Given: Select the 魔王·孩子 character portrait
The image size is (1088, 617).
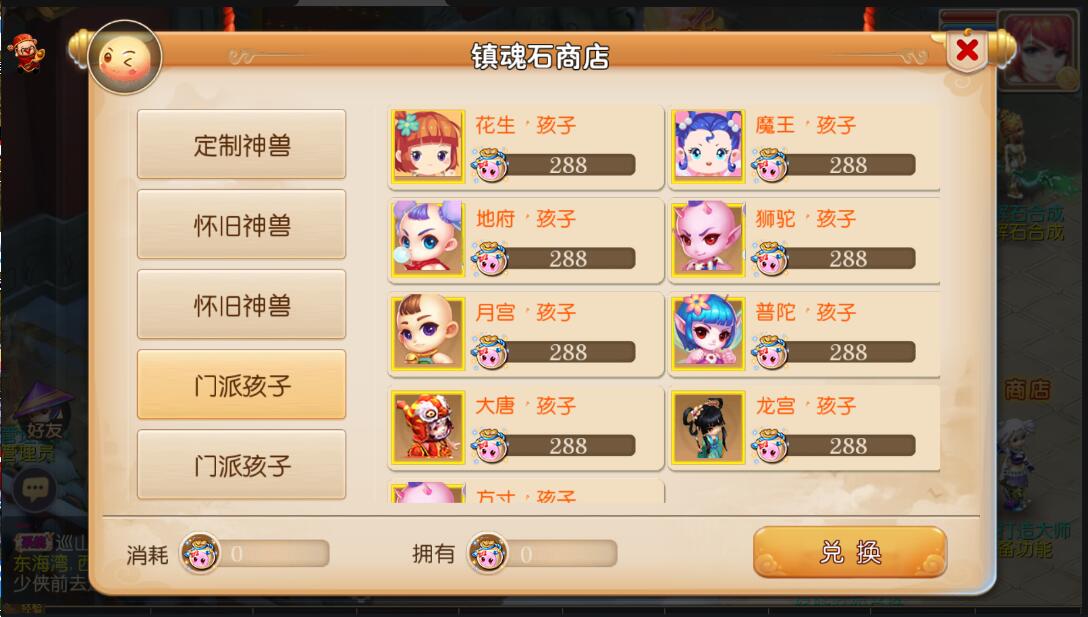Looking at the screenshot, I should pos(708,146).
